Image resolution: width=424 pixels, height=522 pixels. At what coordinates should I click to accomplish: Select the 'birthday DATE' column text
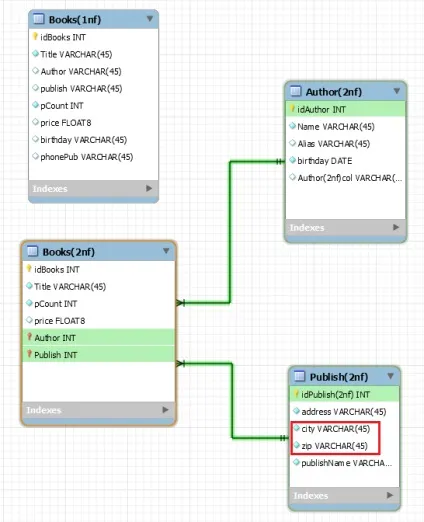pyautogui.click(x=325, y=161)
